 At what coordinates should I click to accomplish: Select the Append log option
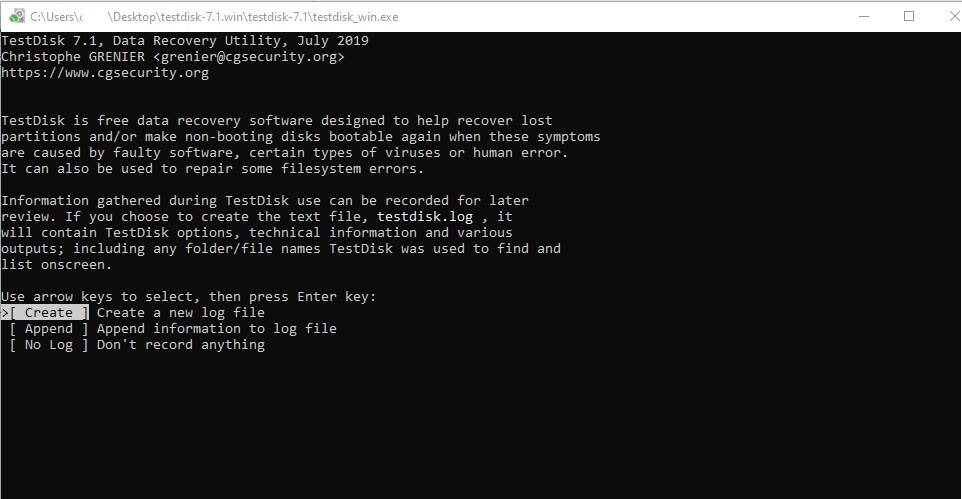tap(49, 328)
